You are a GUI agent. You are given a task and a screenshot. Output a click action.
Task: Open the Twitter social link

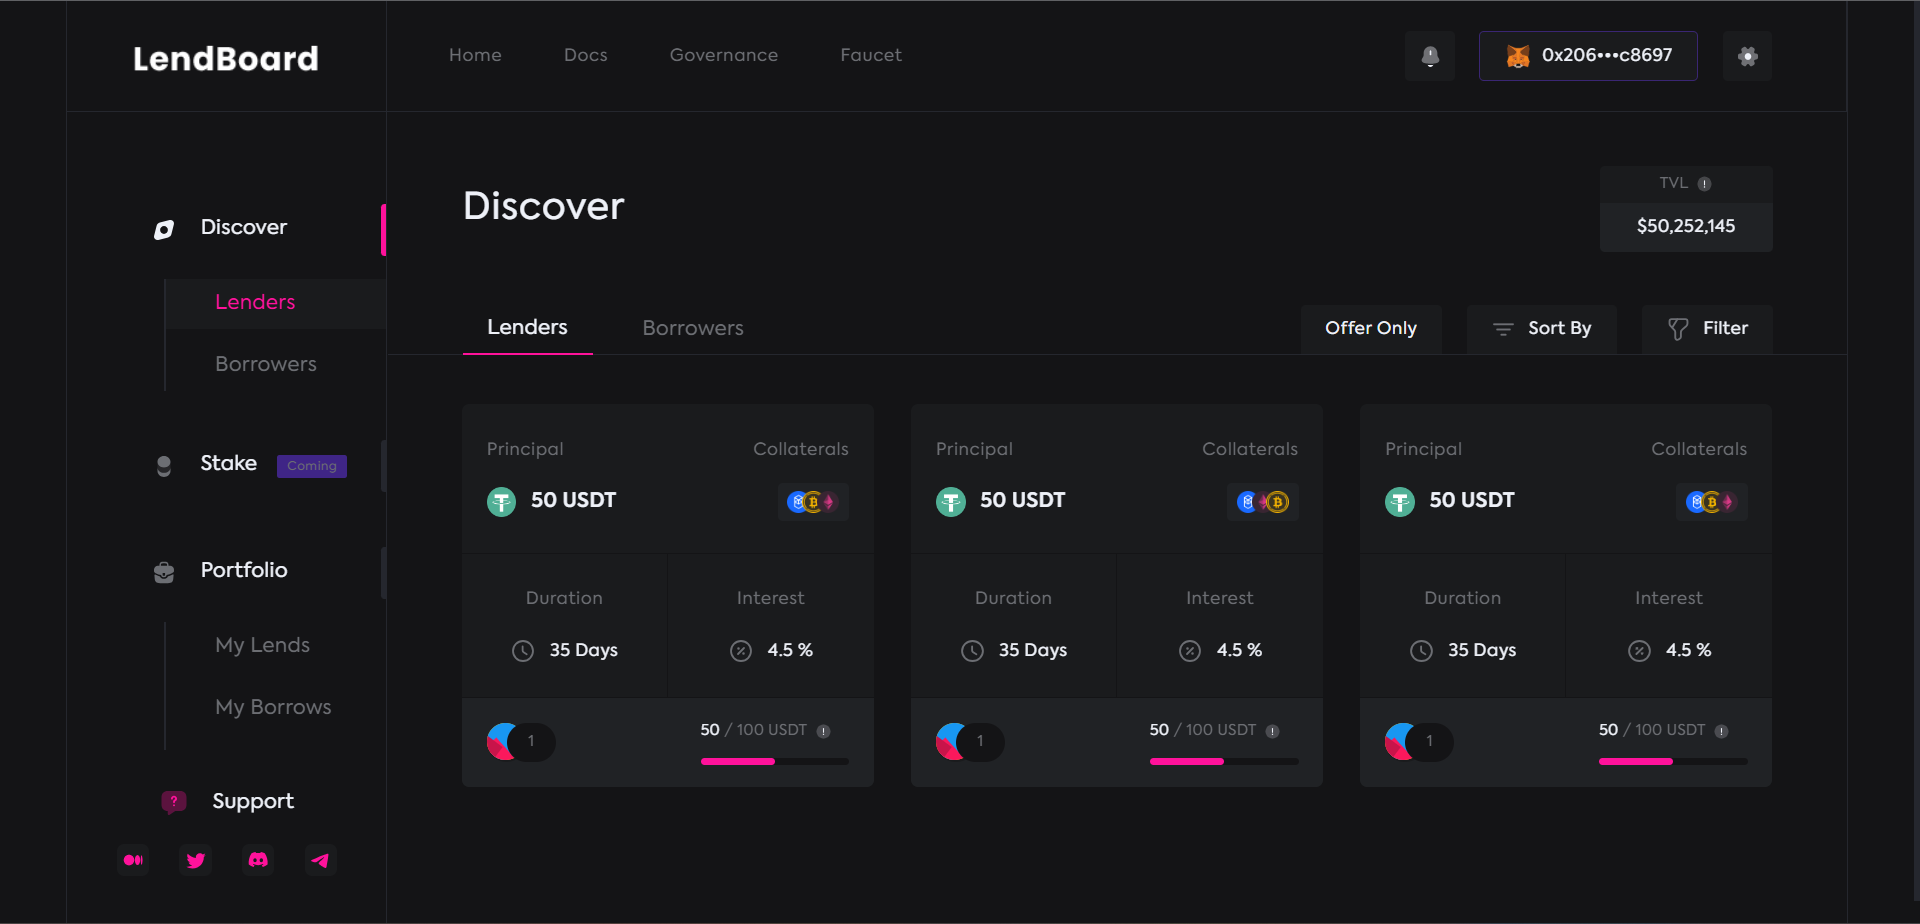196,860
